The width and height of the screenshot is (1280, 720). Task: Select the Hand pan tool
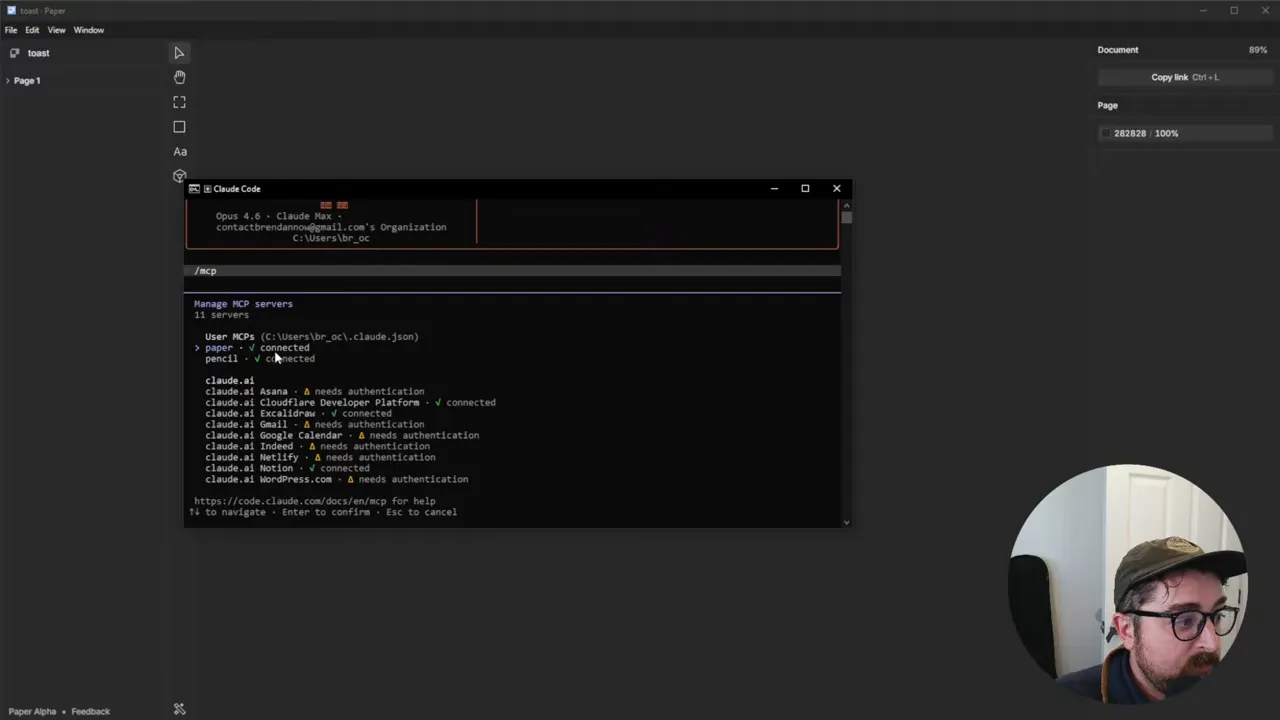[179, 77]
